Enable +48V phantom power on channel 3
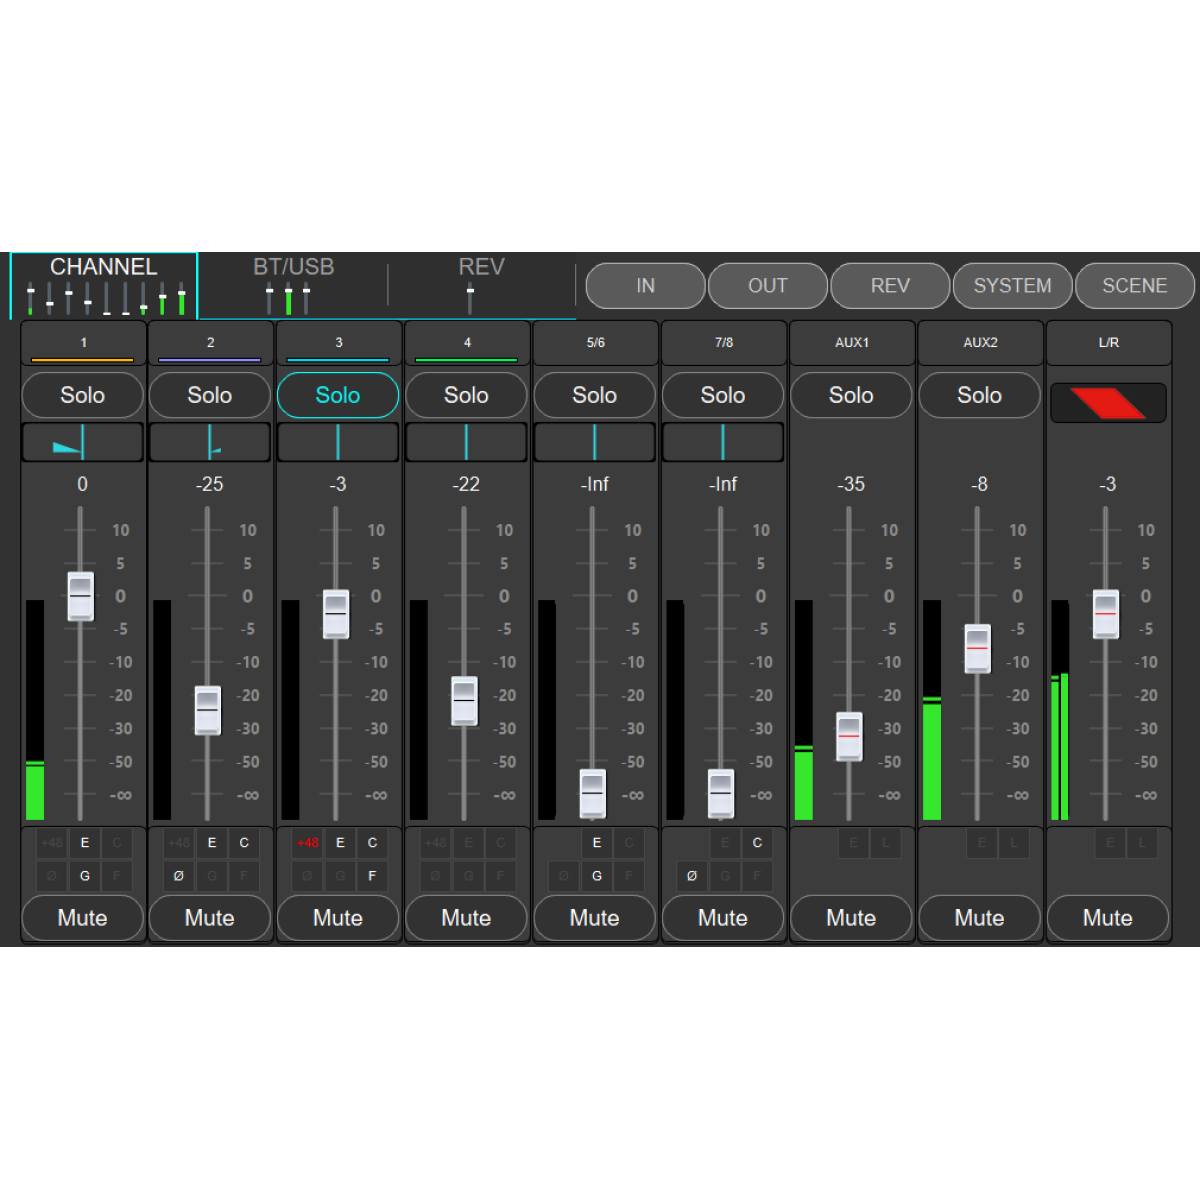 (x=308, y=842)
